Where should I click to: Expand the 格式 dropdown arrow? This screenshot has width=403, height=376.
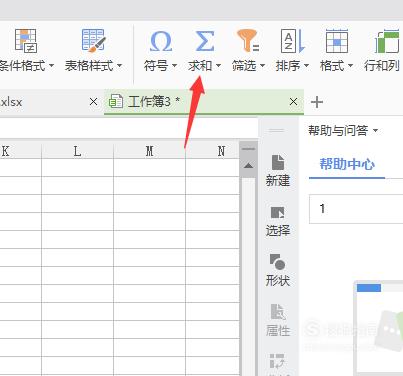[x=350, y=66]
